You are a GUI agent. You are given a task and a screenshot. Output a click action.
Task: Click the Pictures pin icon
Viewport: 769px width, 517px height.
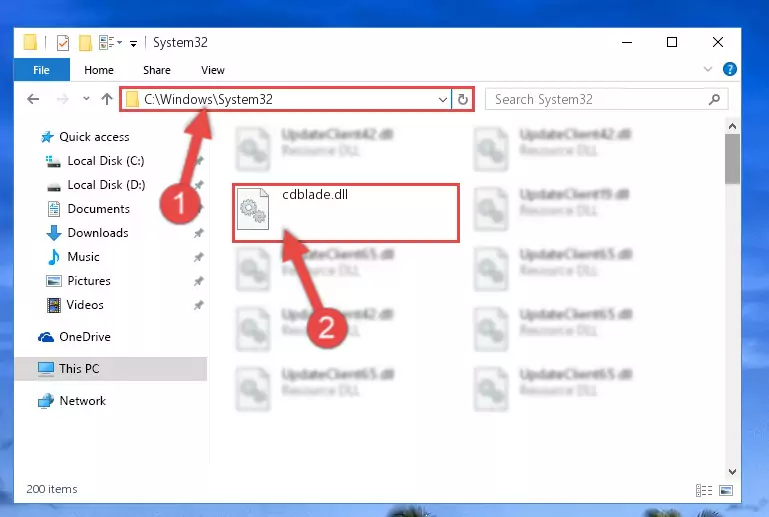click(x=198, y=281)
